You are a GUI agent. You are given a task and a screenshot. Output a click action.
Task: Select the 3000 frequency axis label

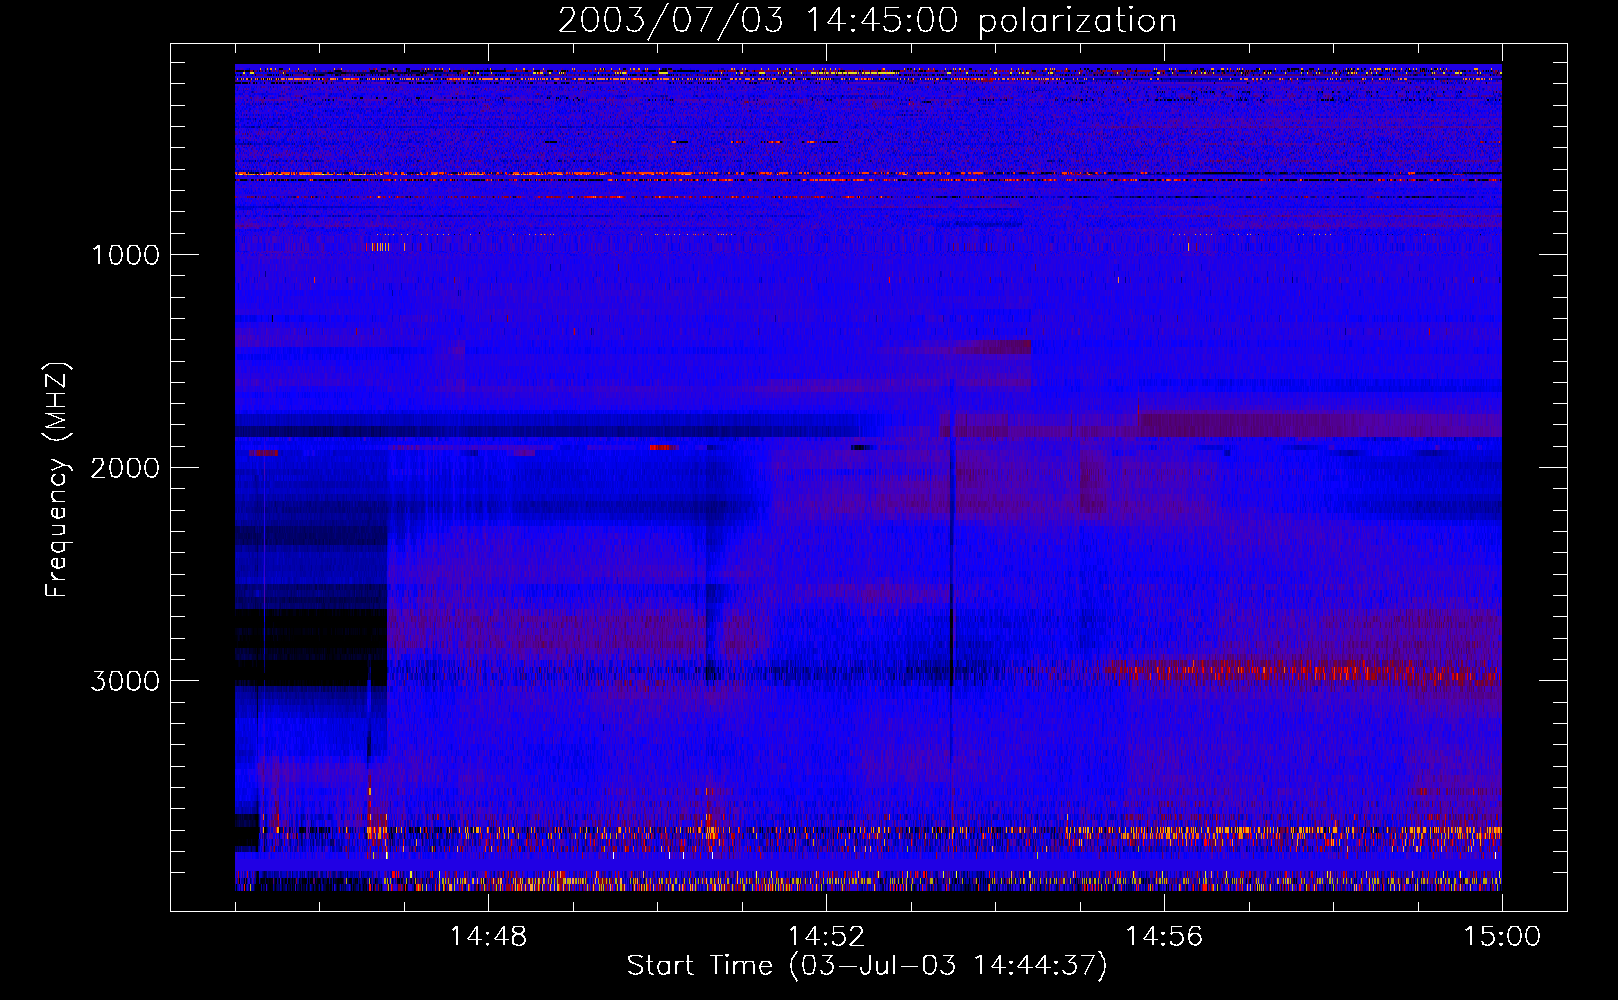(x=125, y=681)
